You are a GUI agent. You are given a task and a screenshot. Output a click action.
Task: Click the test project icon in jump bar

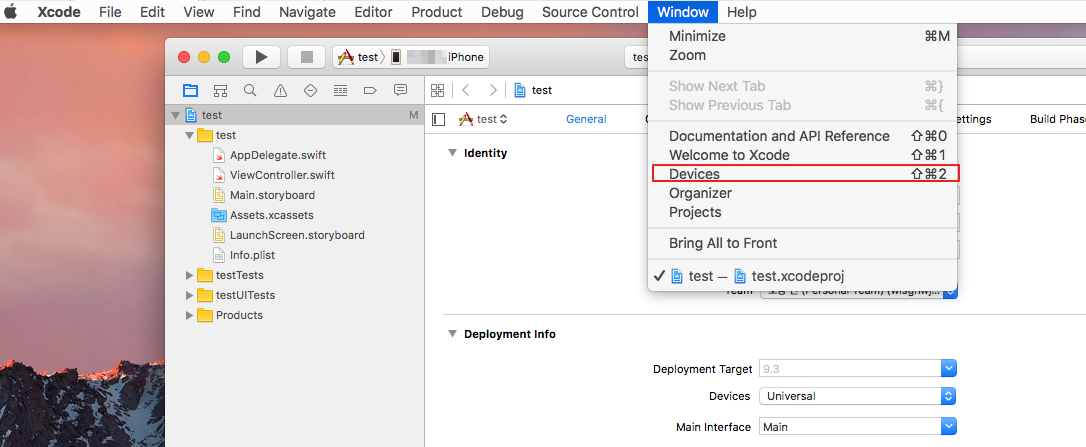pos(519,90)
